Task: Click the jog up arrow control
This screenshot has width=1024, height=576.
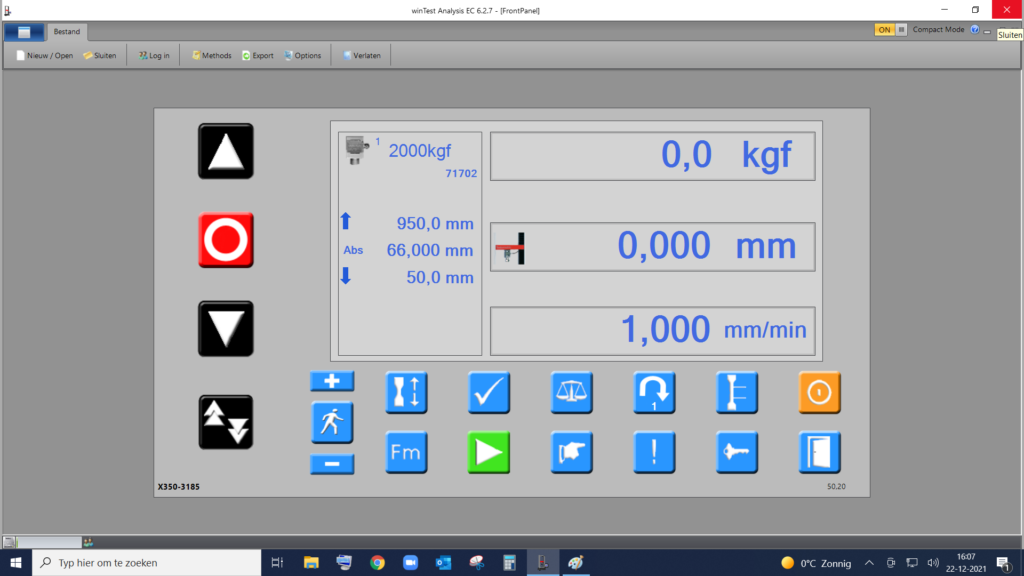Action: [225, 151]
